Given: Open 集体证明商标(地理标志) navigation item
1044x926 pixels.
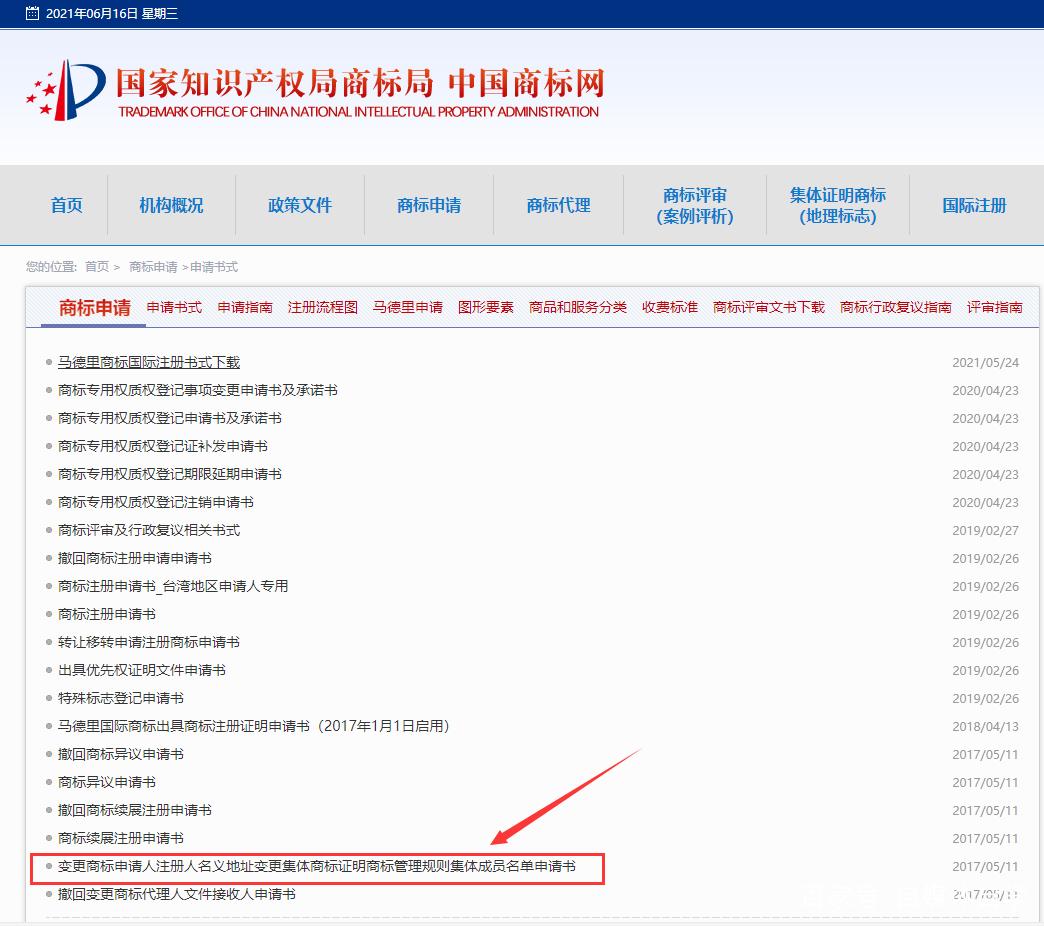Looking at the screenshot, I should 837,205.
